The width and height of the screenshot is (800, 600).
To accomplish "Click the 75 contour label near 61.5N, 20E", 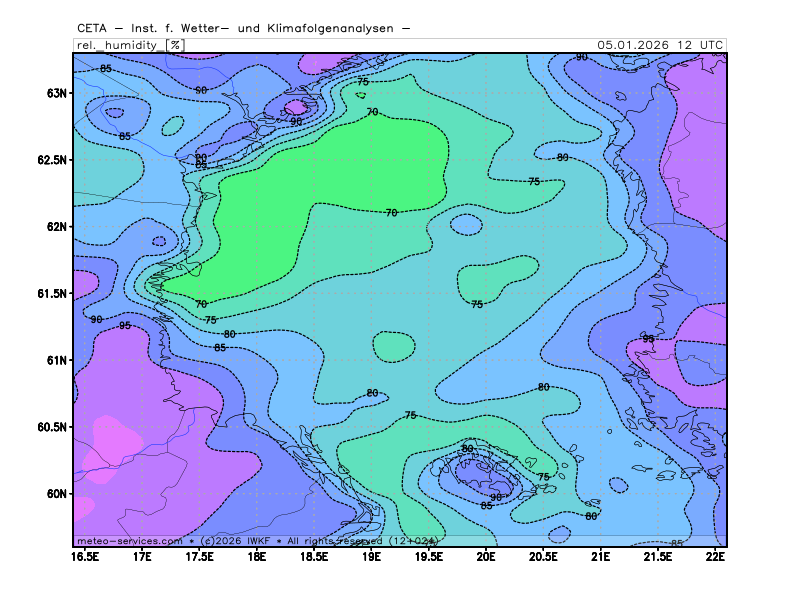I will (x=477, y=304).
